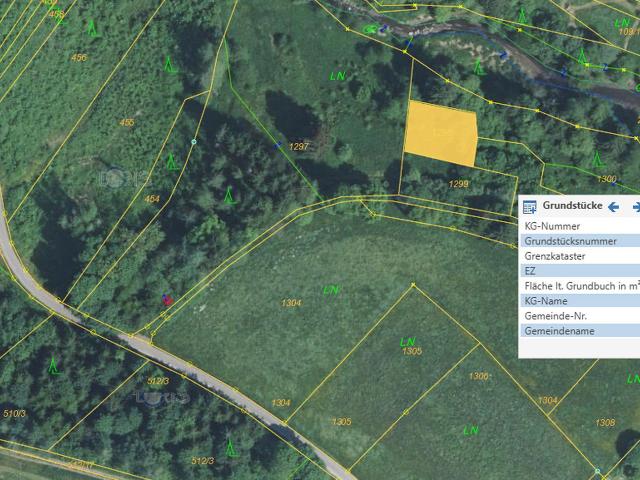The height and width of the screenshot is (480, 640).
Task: Go to previous result with left arrow
Action: coord(613,207)
